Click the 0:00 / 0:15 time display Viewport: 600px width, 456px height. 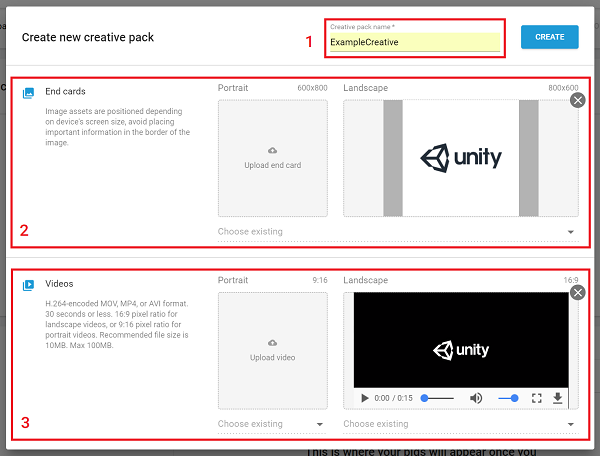pos(392,398)
